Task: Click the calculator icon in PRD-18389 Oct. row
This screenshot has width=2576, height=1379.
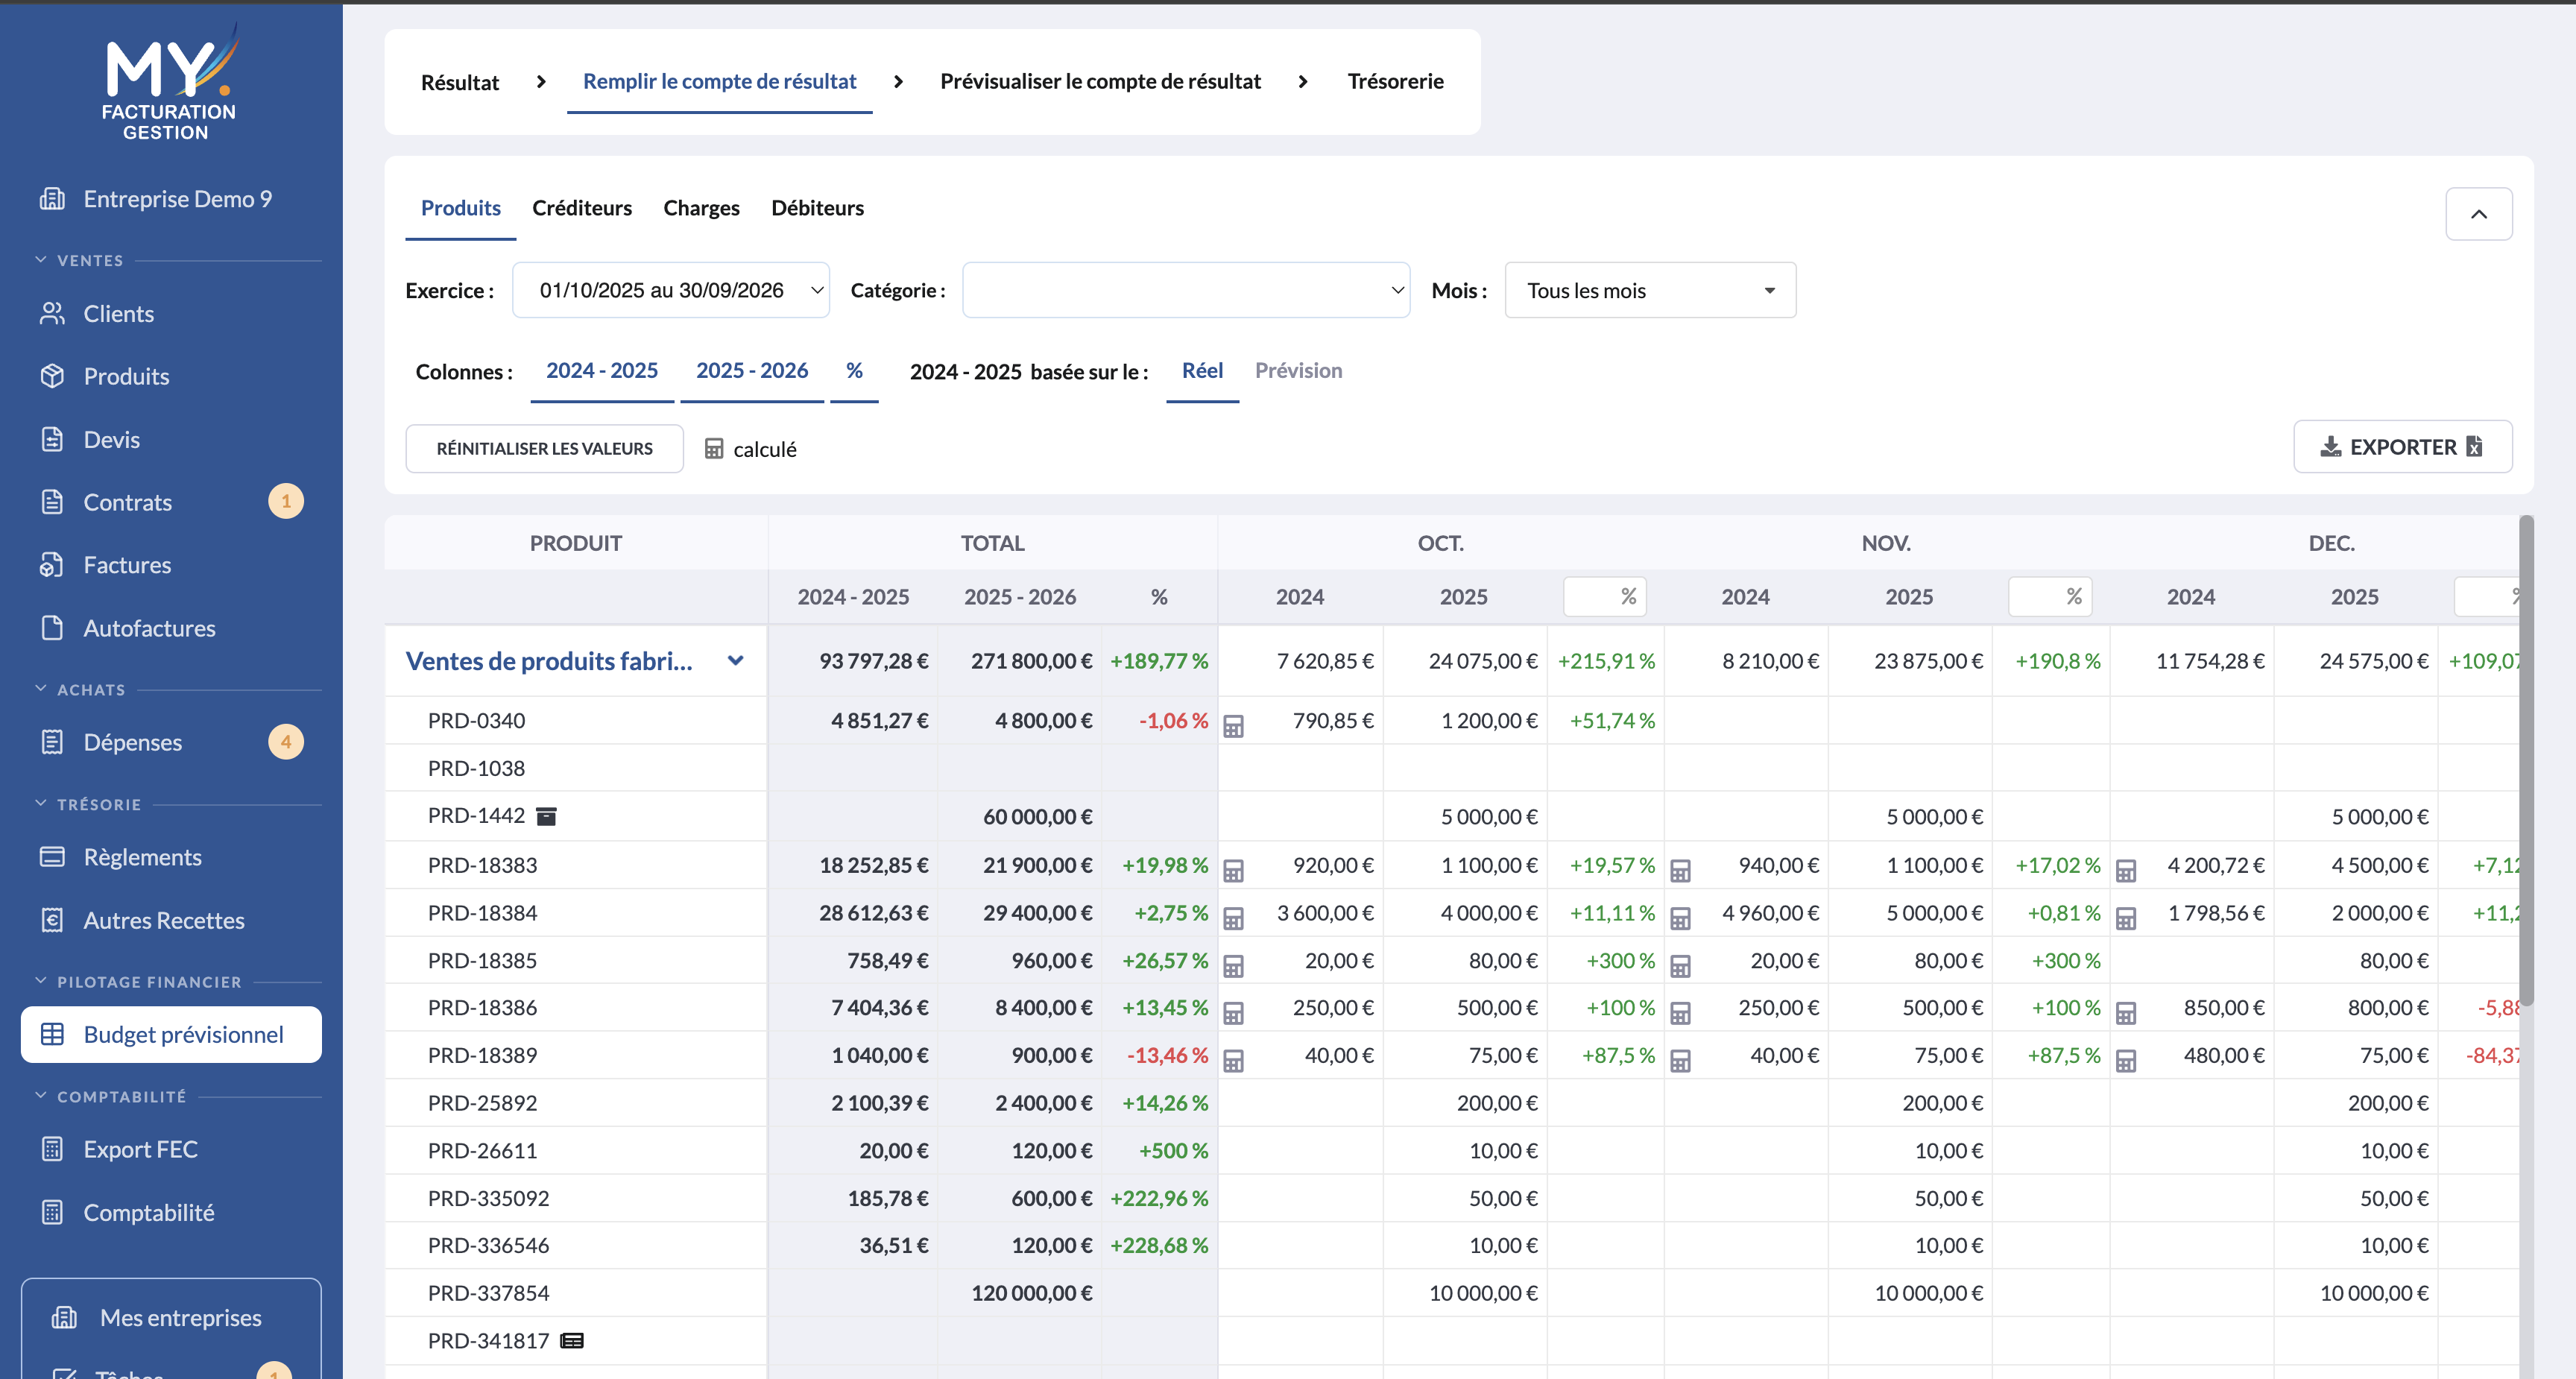Action: click(1234, 1061)
